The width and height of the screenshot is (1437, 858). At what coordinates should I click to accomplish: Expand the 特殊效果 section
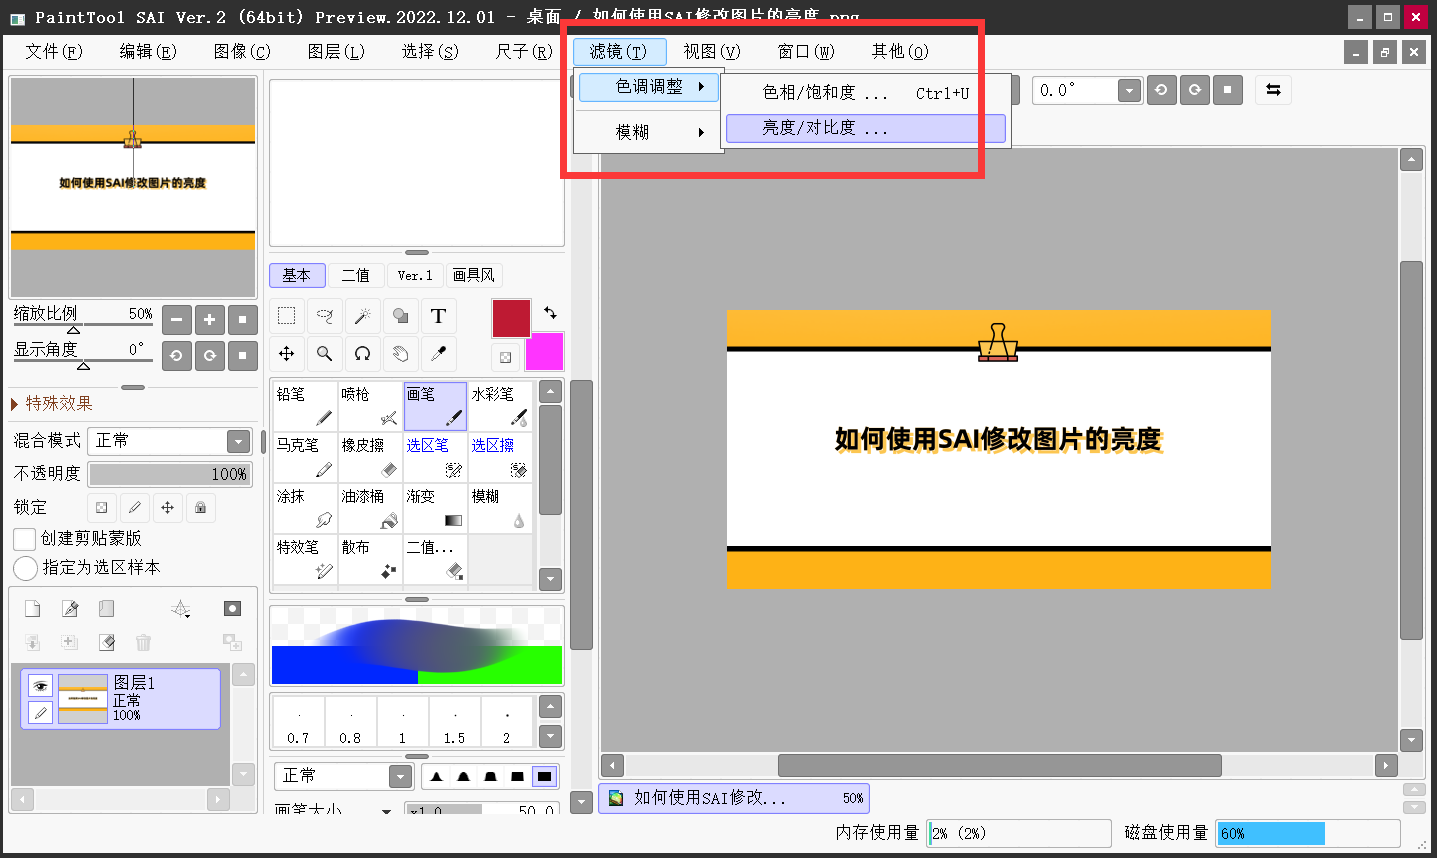(x=52, y=403)
